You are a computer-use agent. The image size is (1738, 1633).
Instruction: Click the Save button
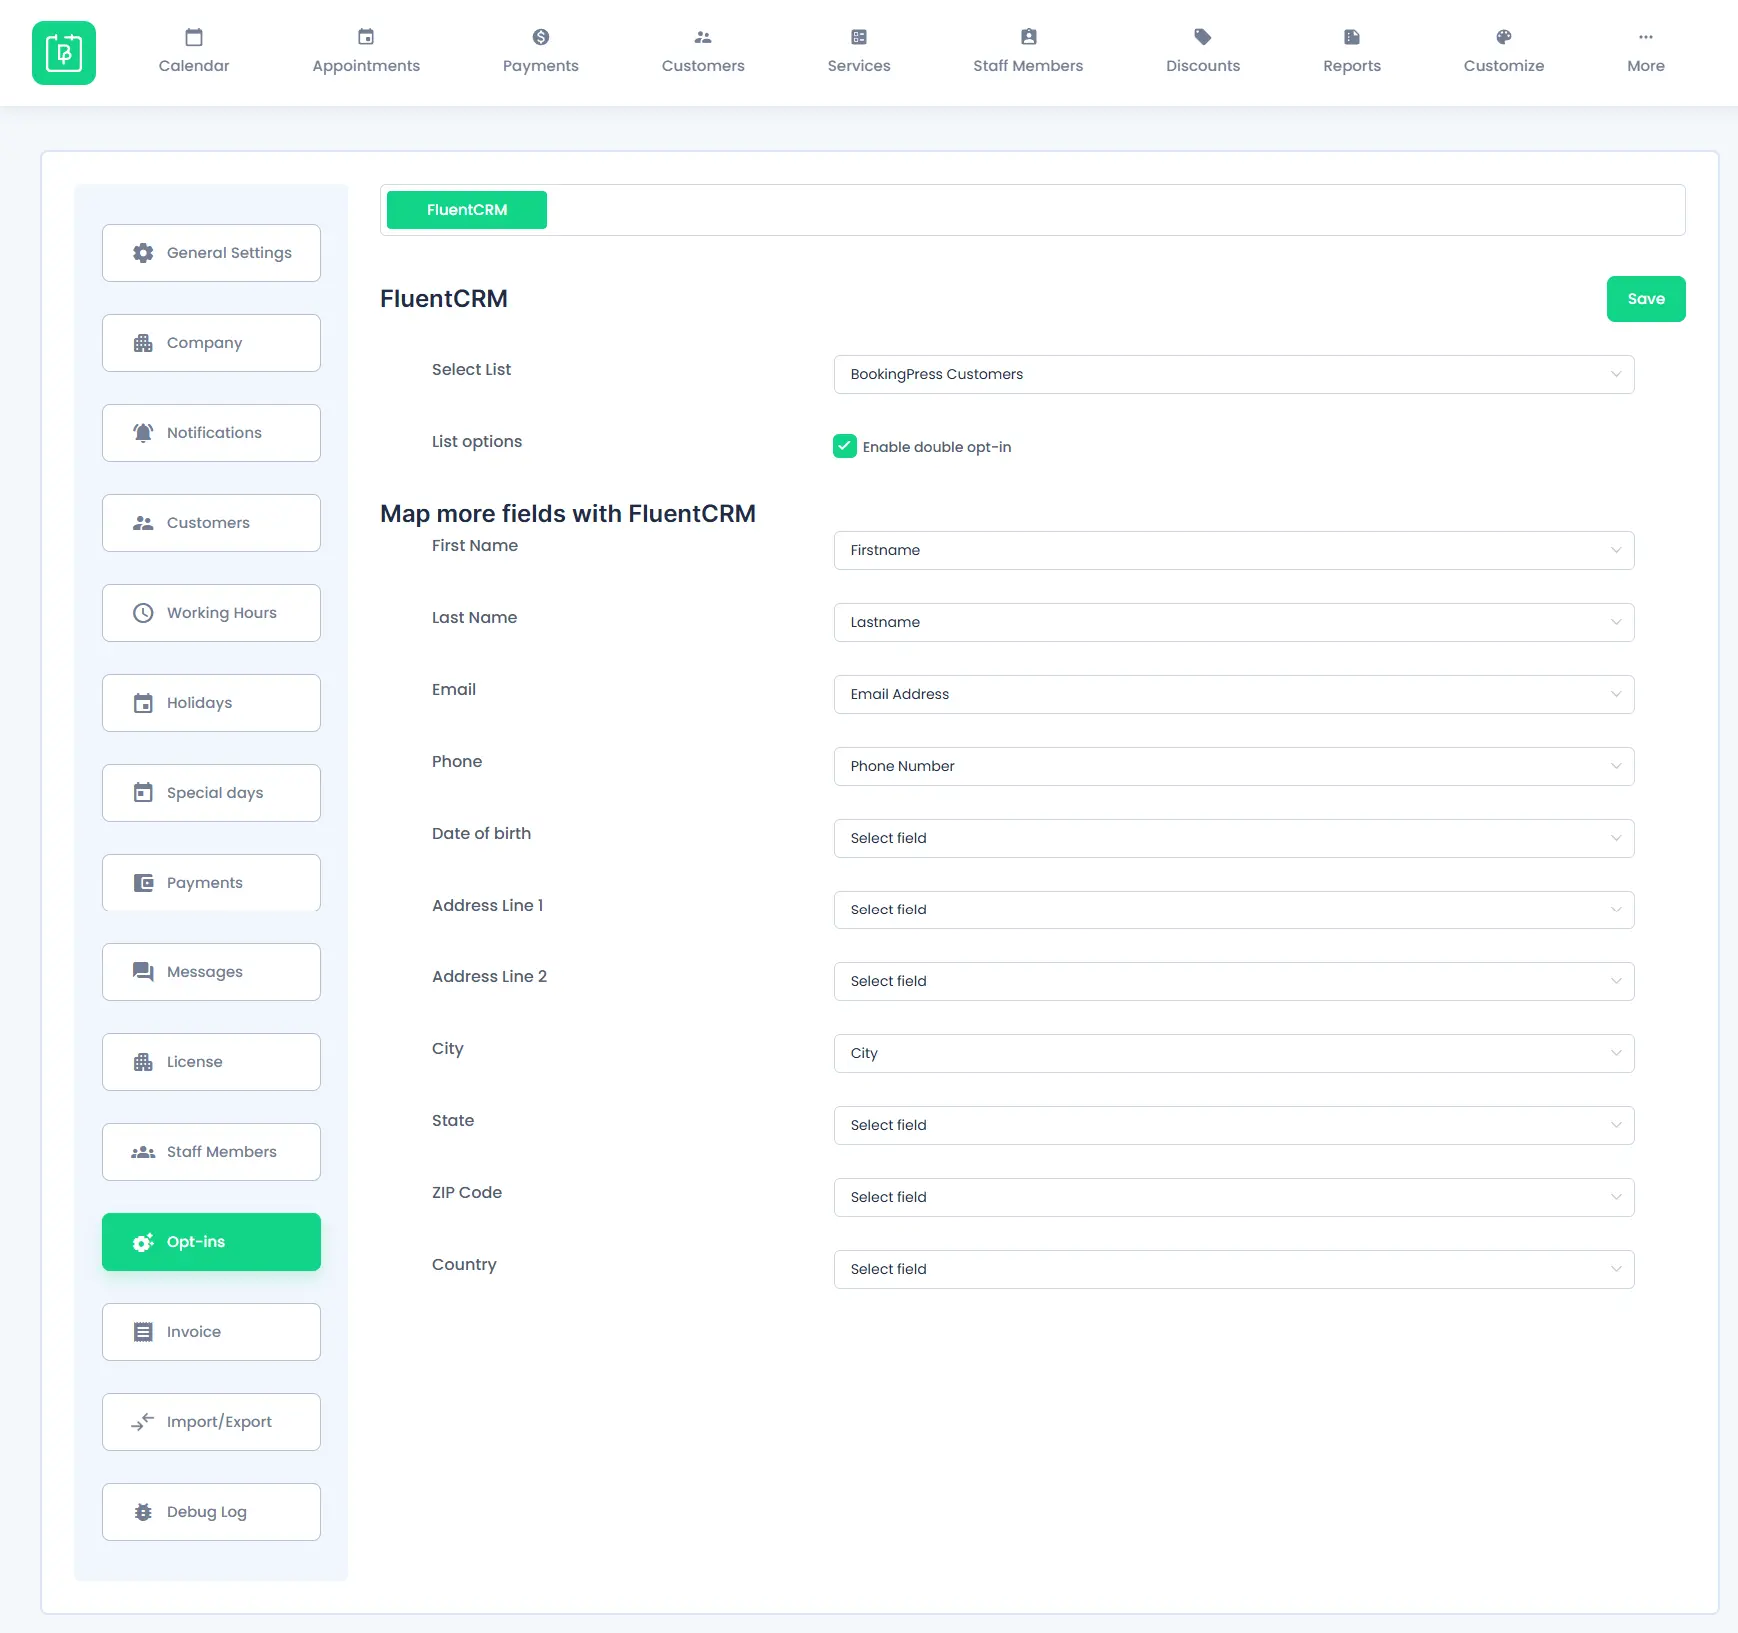[x=1645, y=299]
